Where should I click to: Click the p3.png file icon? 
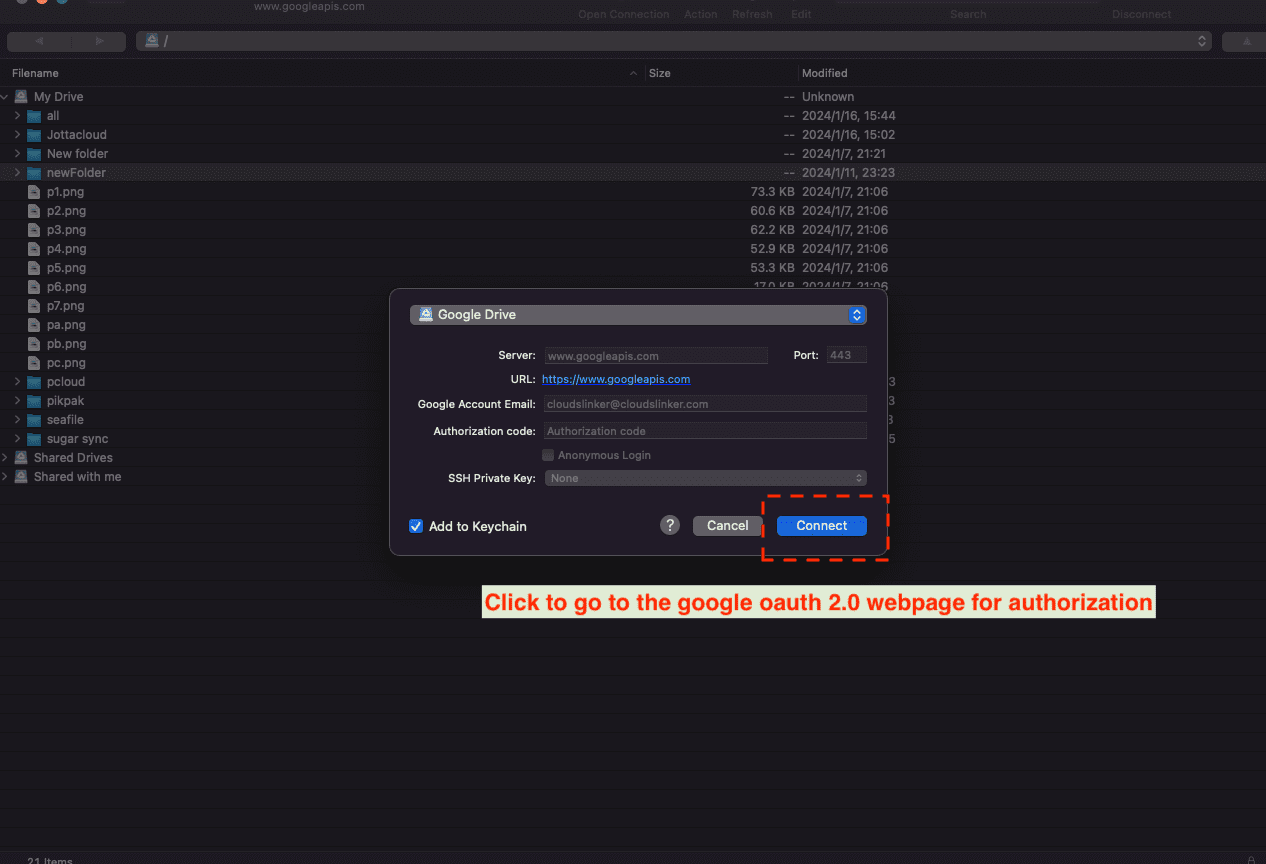[34, 230]
